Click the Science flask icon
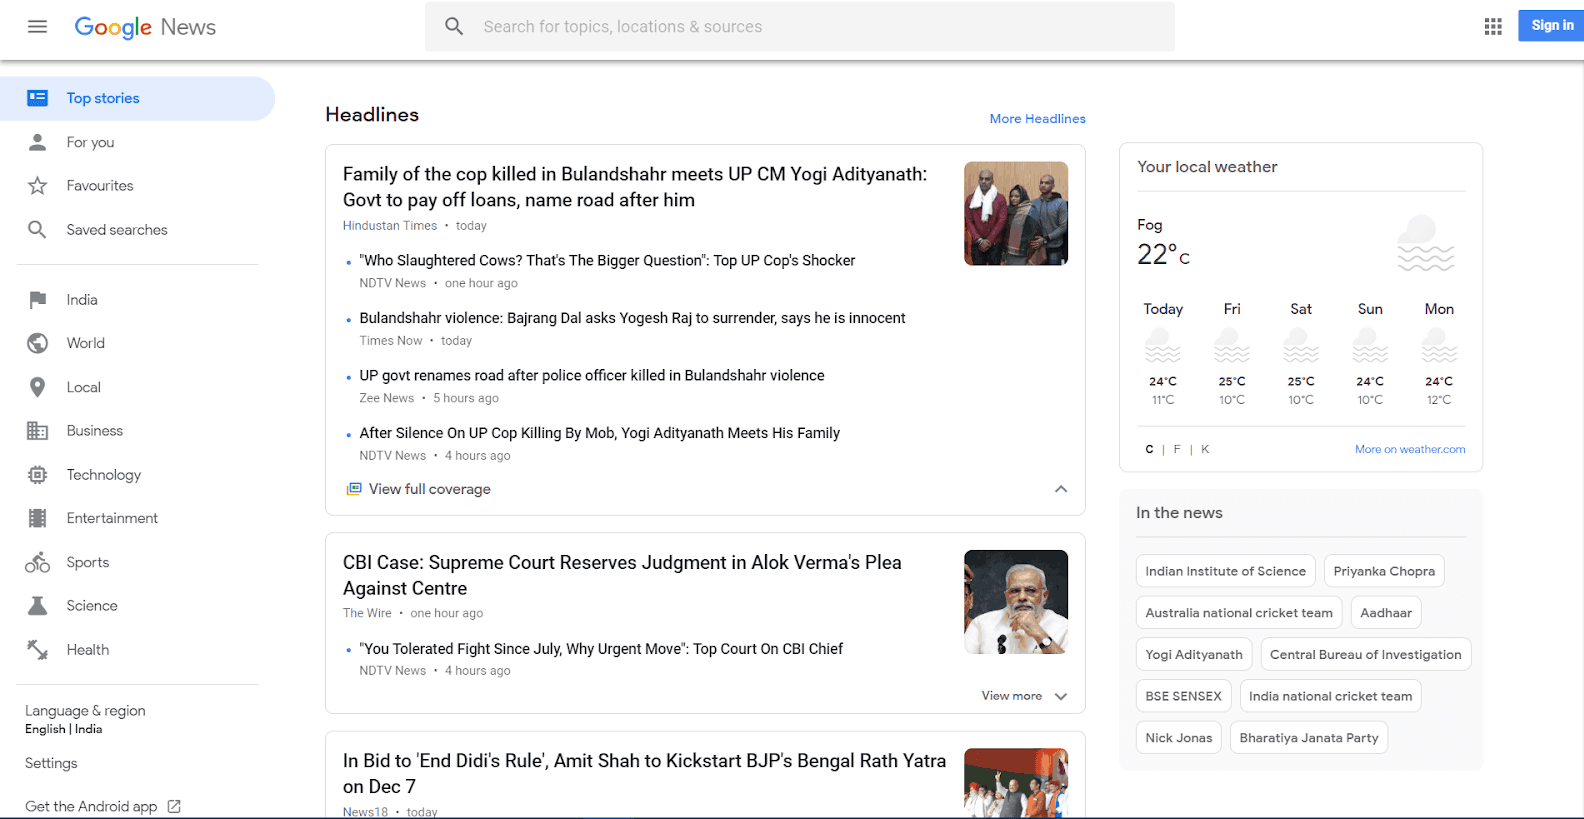This screenshot has width=1584, height=819. coord(38,606)
